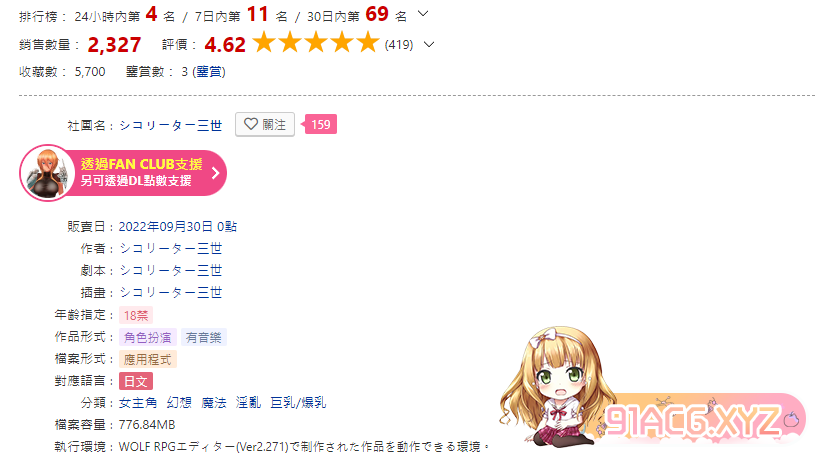Click the pink 159 follower count badge
838x469 pixels.
[320, 124]
